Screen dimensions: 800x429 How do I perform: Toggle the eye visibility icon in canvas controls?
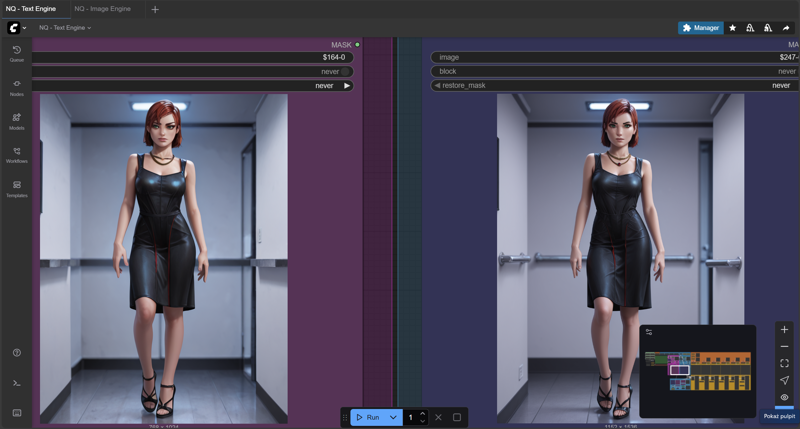(x=784, y=397)
